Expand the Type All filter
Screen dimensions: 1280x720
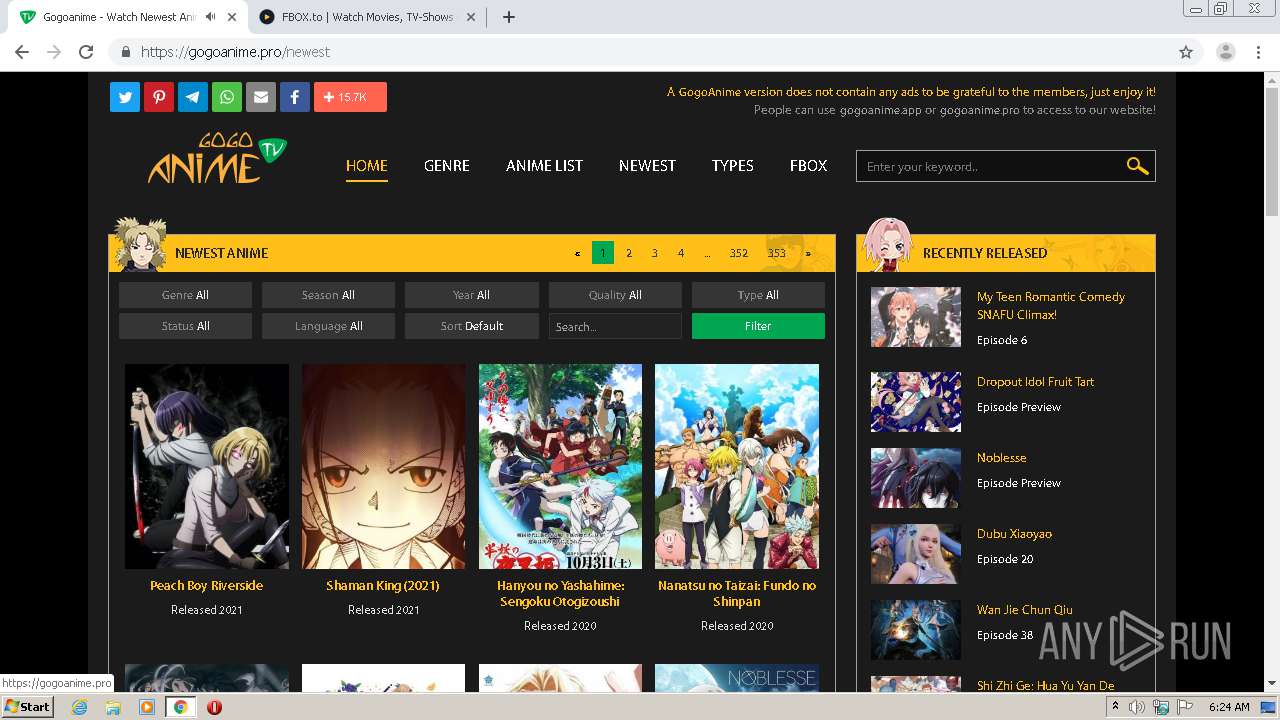pos(758,295)
